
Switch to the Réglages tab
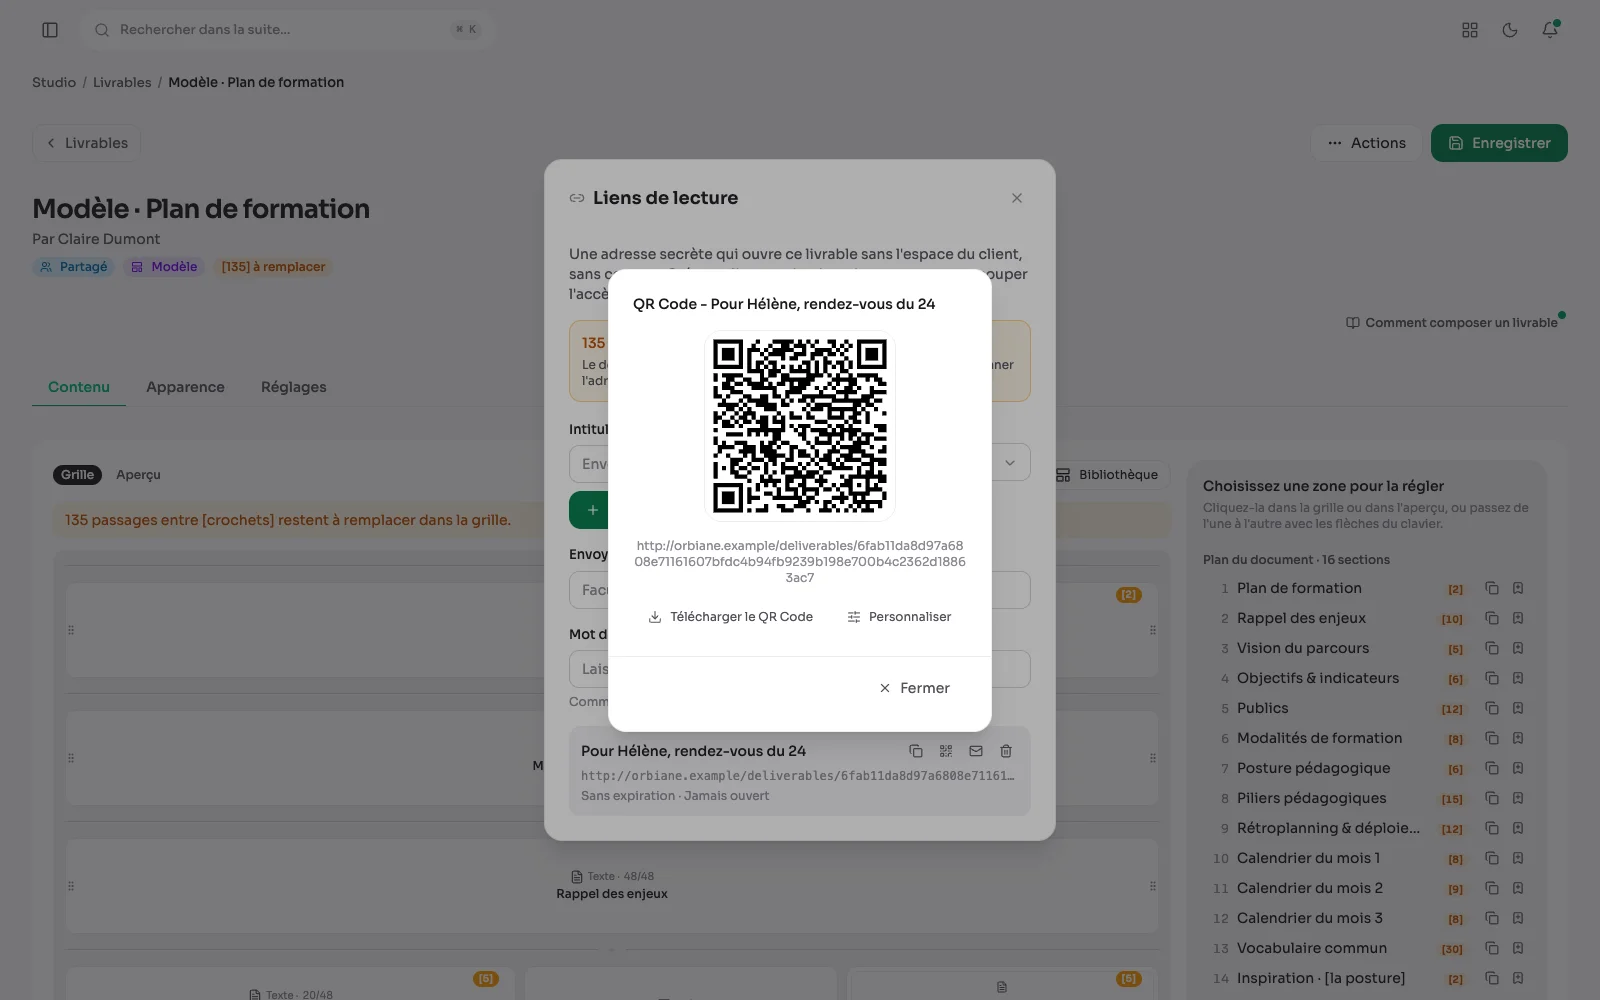click(x=294, y=387)
